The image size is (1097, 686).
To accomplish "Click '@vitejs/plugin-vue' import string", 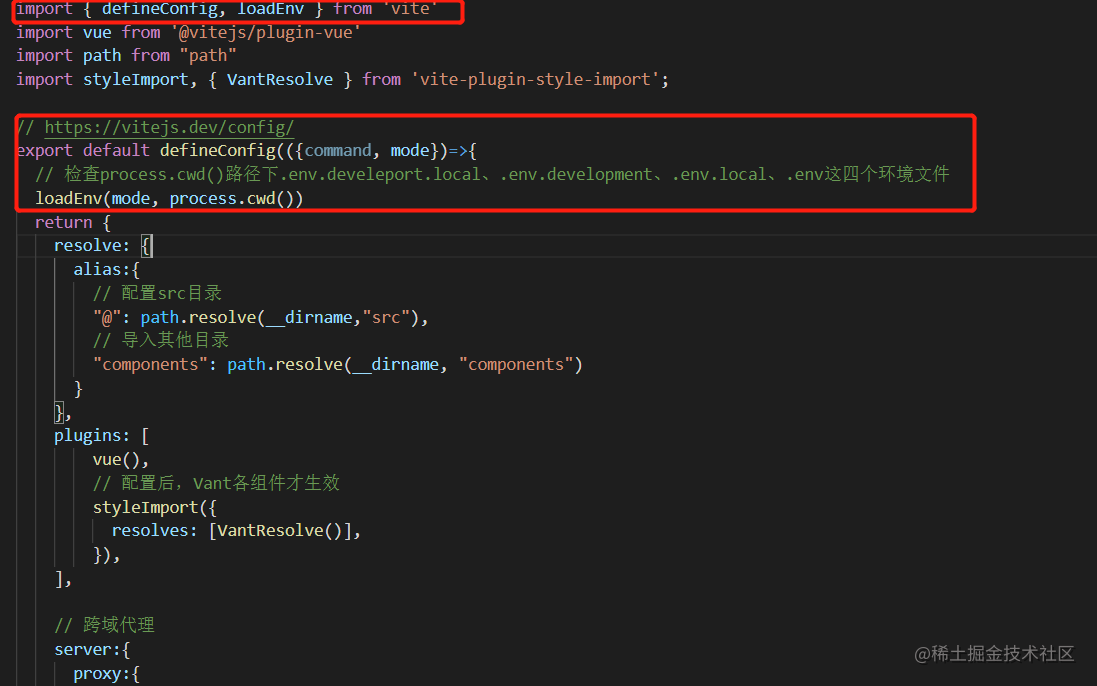I will [266, 32].
